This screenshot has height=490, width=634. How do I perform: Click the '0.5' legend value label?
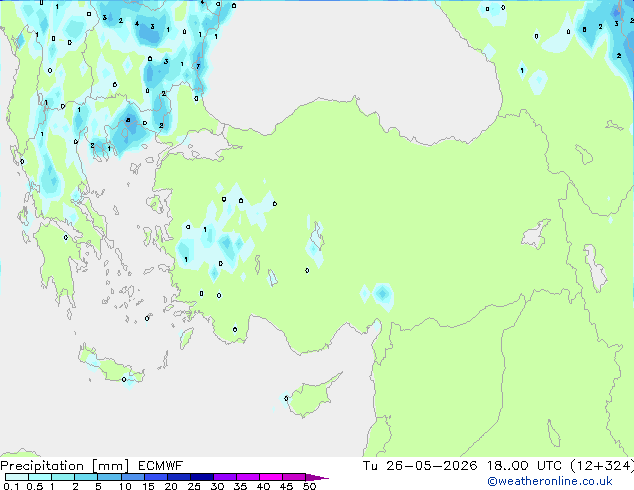pos(35,486)
